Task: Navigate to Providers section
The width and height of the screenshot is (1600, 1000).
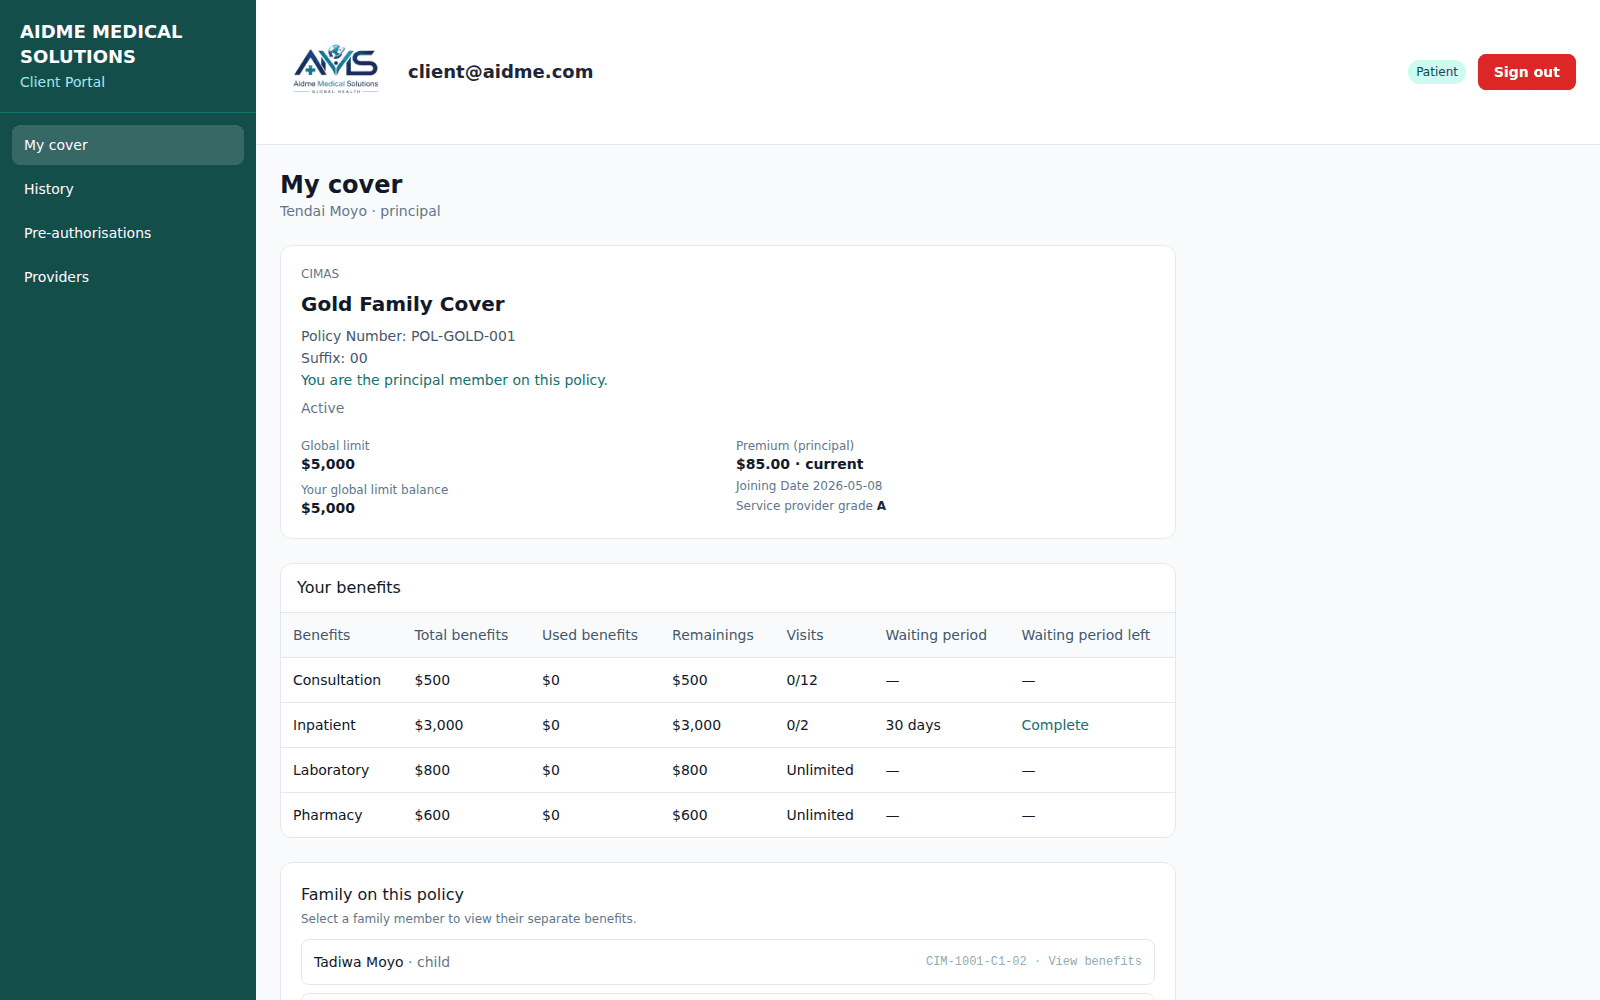Action: point(128,277)
